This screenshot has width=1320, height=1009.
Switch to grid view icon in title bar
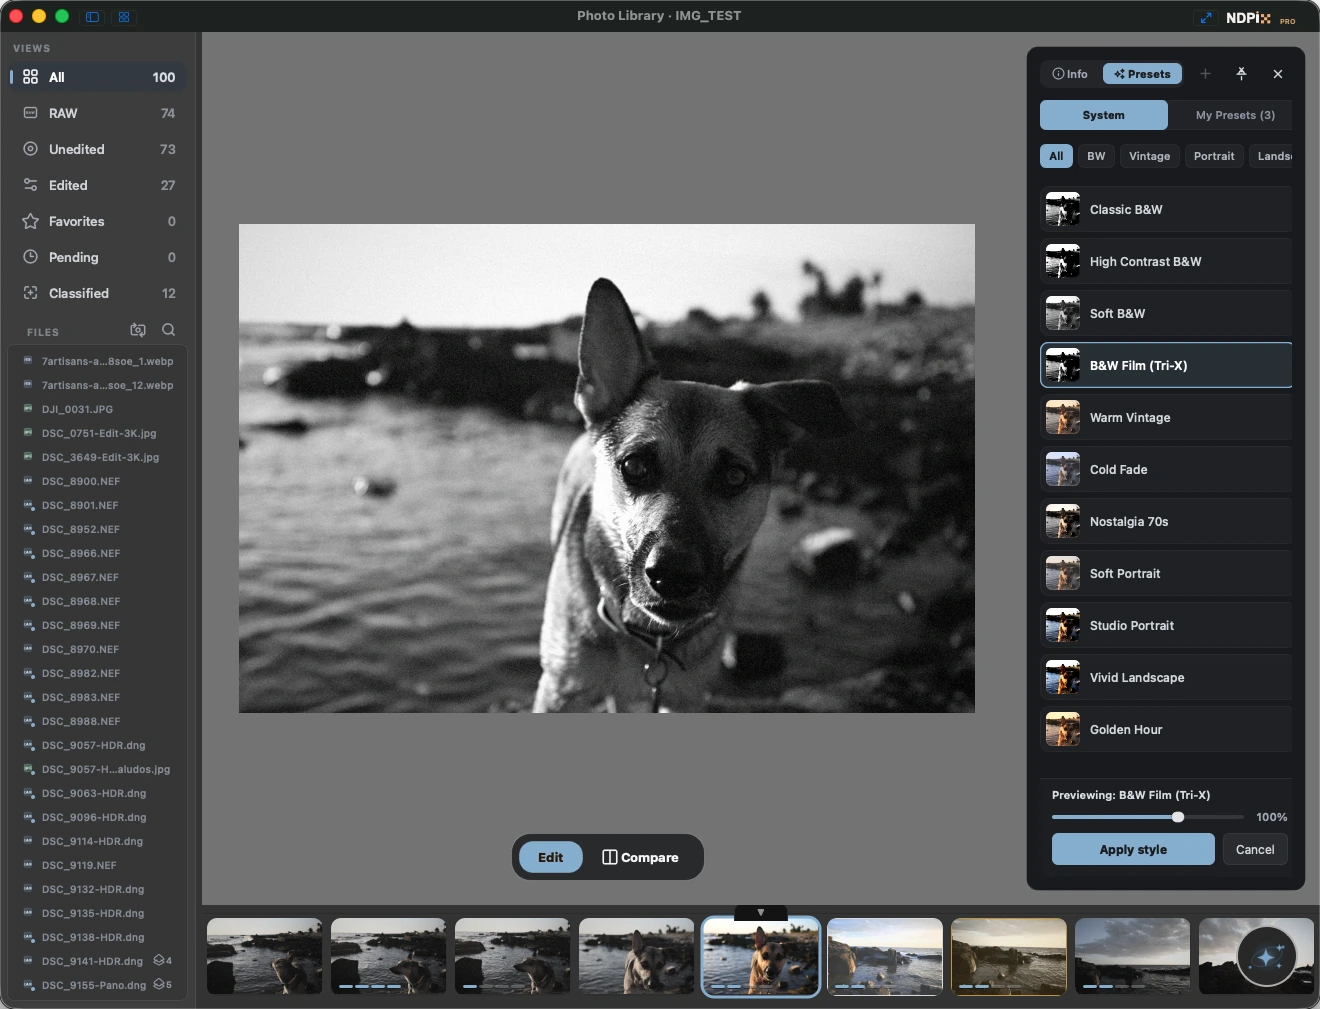pos(124,16)
